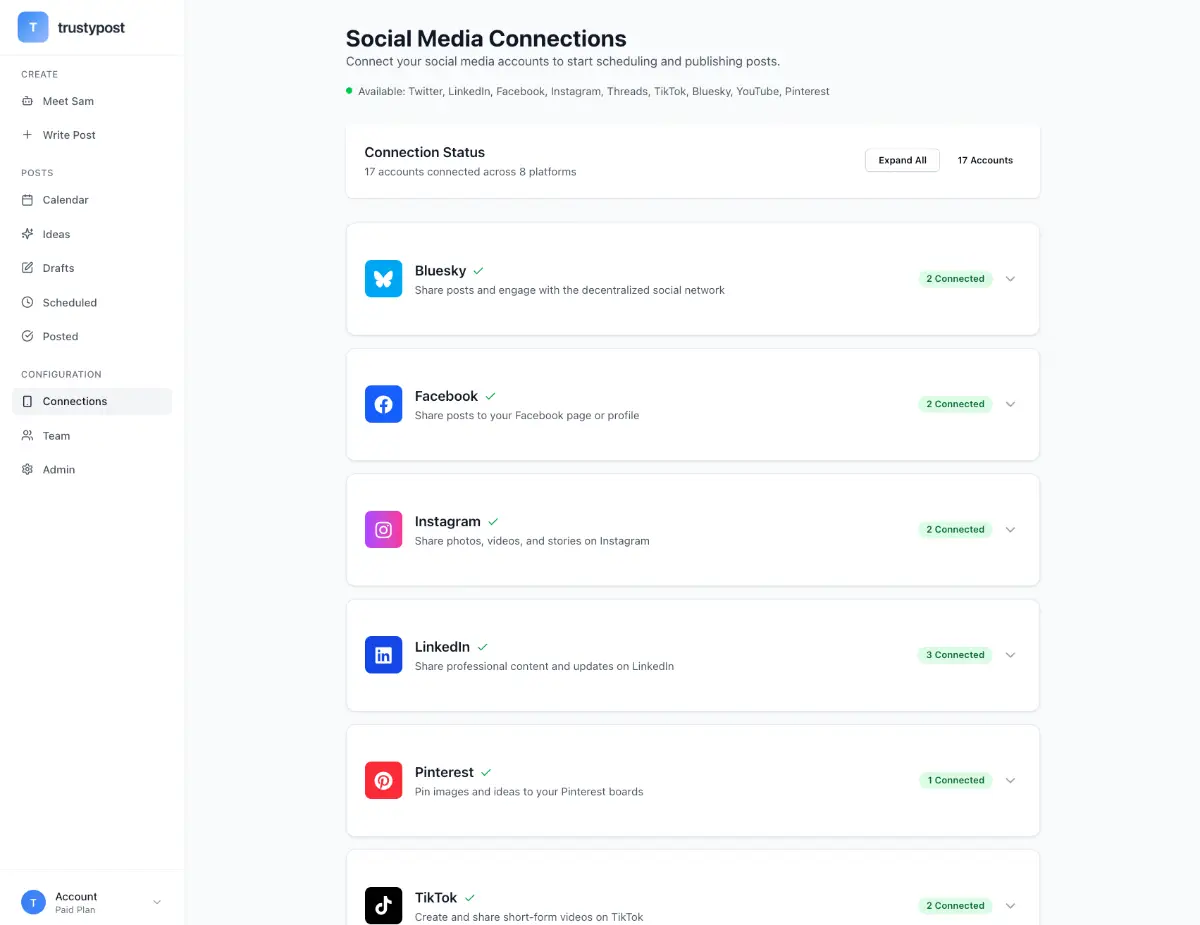Viewport: 1200px width, 925px height.
Task: Open the Account menu dropdown arrow
Action: [x=157, y=903]
